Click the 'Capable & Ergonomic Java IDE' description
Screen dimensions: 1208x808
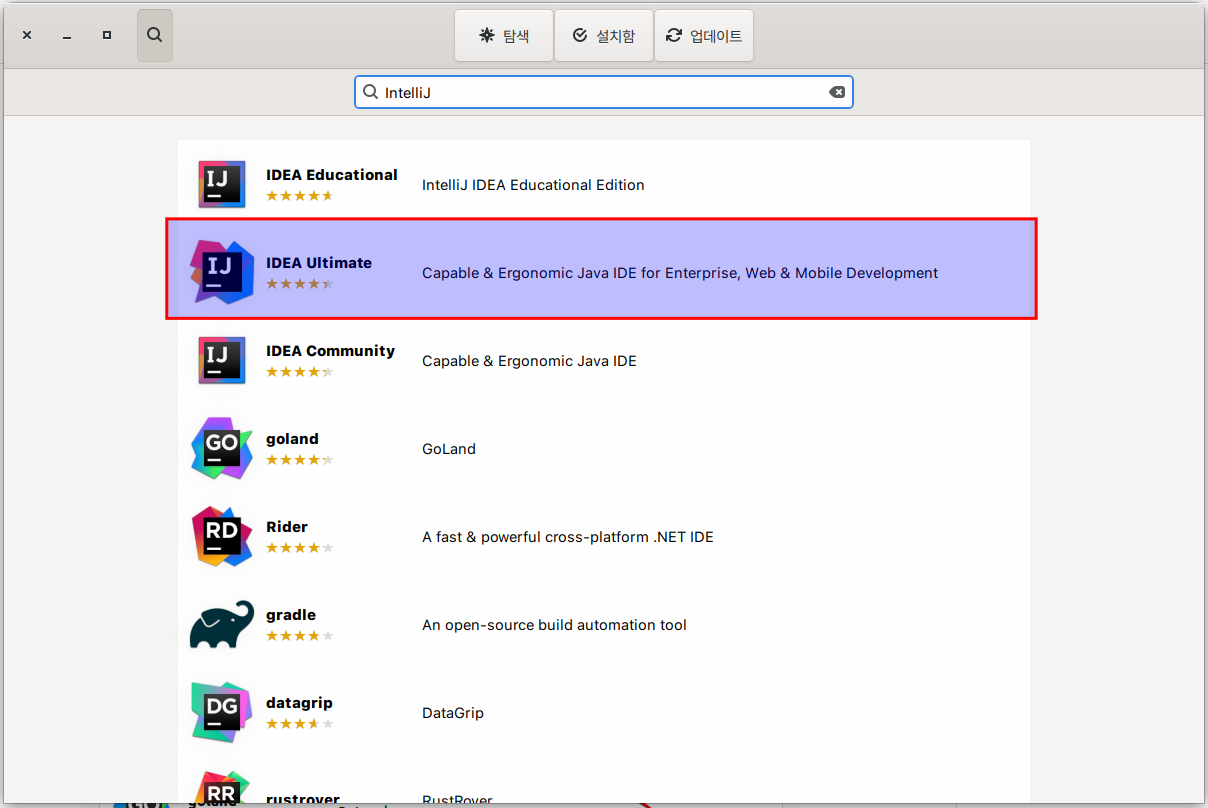click(x=529, y=361)
